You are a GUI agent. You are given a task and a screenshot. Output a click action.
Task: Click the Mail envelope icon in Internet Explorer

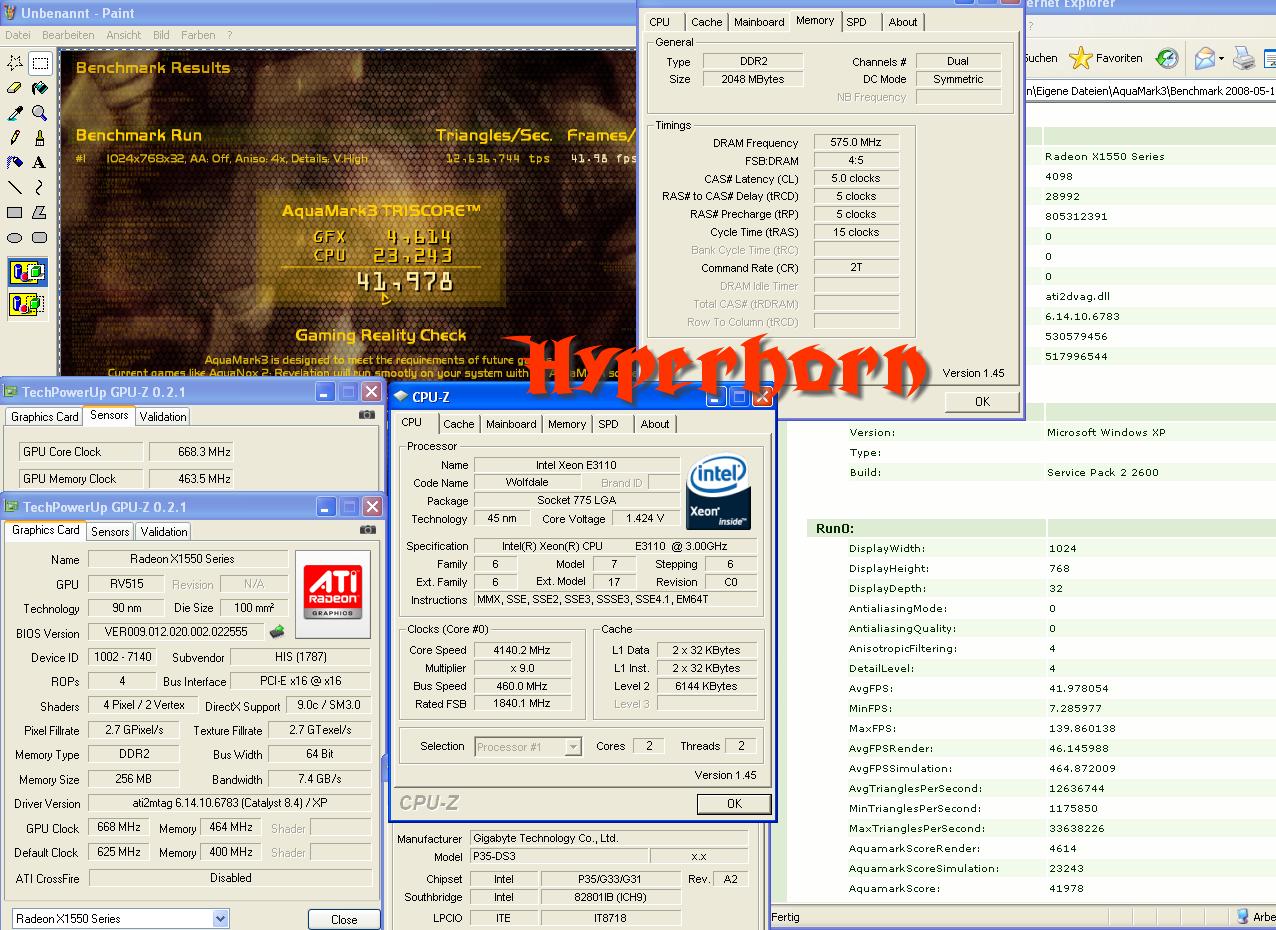1204,59
